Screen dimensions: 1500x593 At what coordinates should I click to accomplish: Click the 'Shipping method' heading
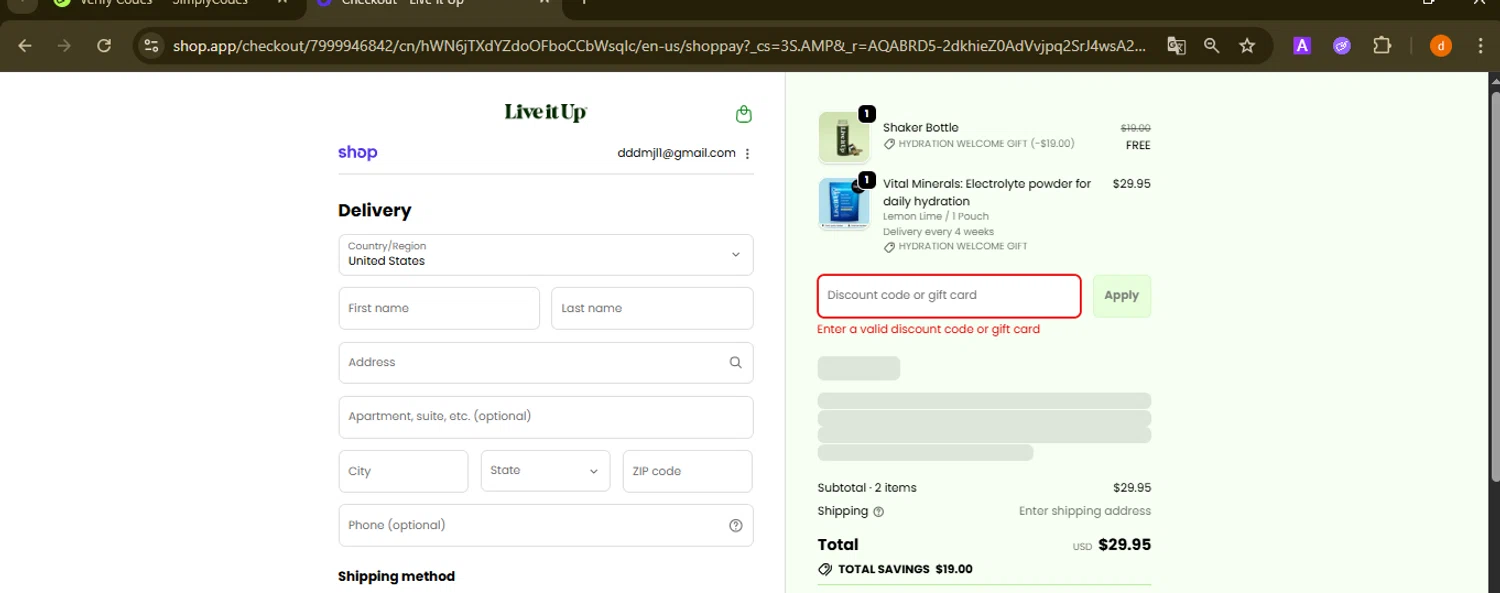click(x=396, y=576)
